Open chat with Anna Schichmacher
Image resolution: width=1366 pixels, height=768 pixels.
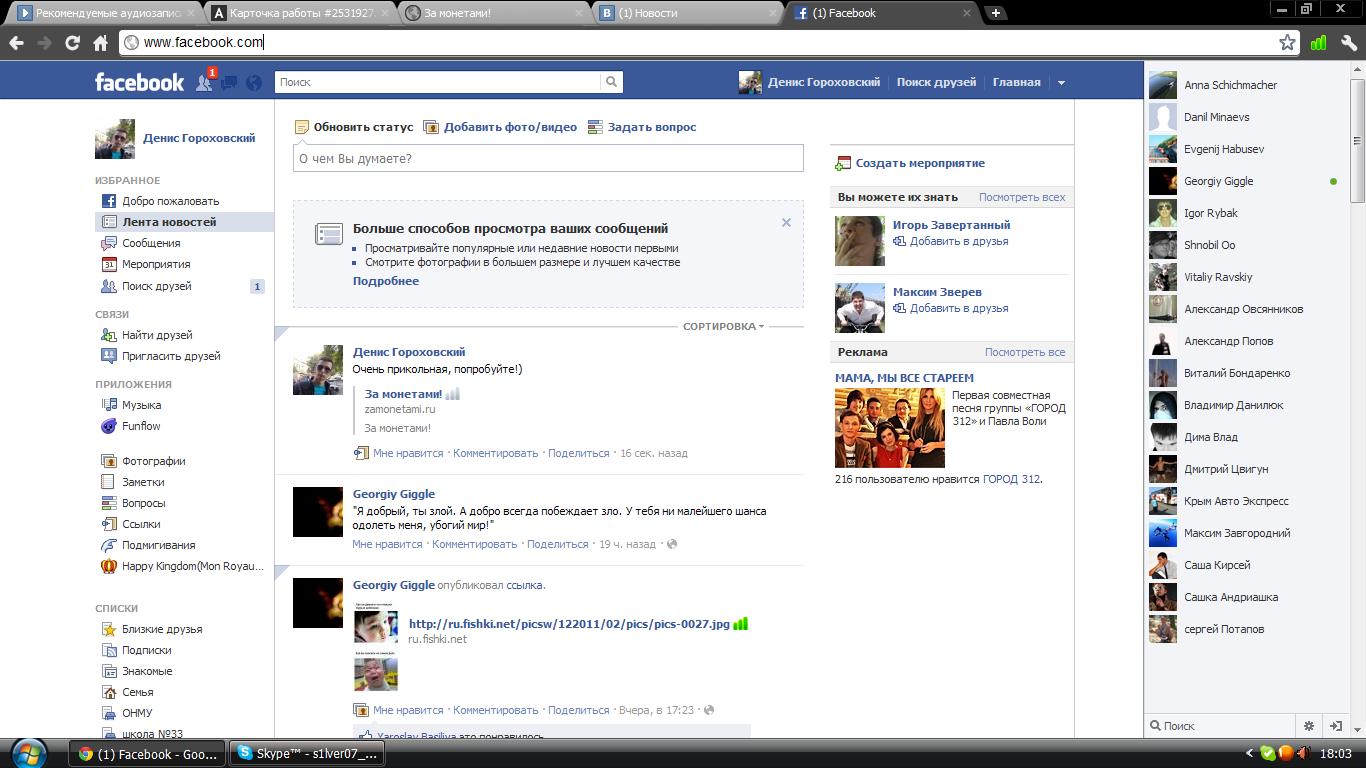pyautogui.click(x=1245, y=85)
